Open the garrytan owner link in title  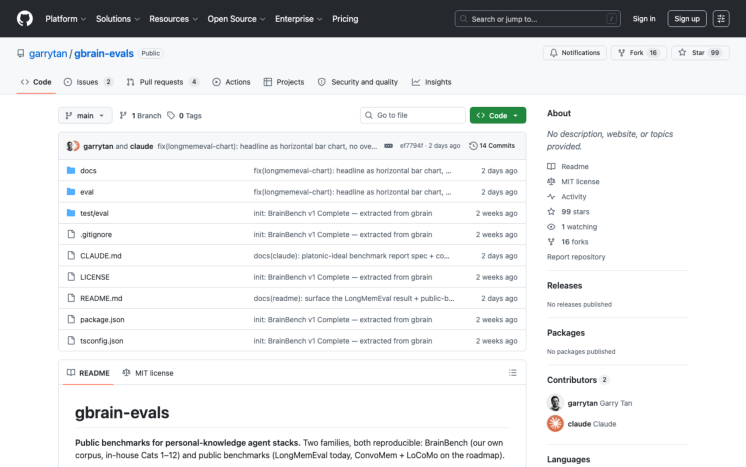(48, 53)
